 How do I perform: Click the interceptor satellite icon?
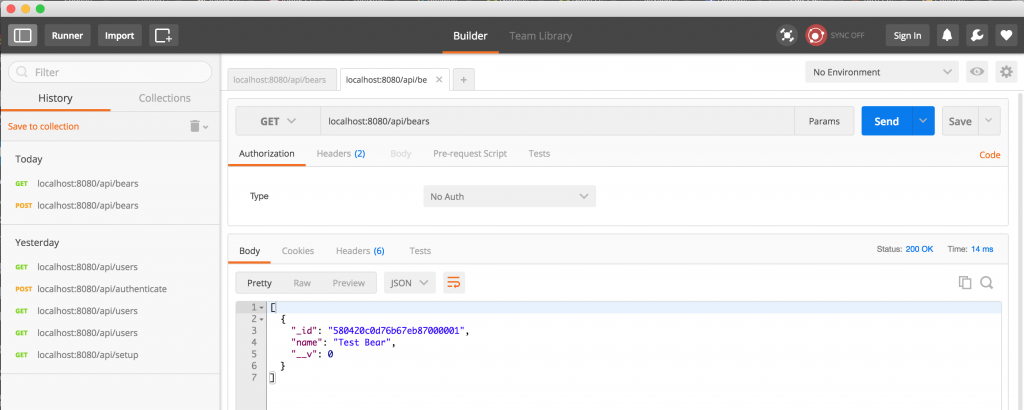[x=787, y=35]
